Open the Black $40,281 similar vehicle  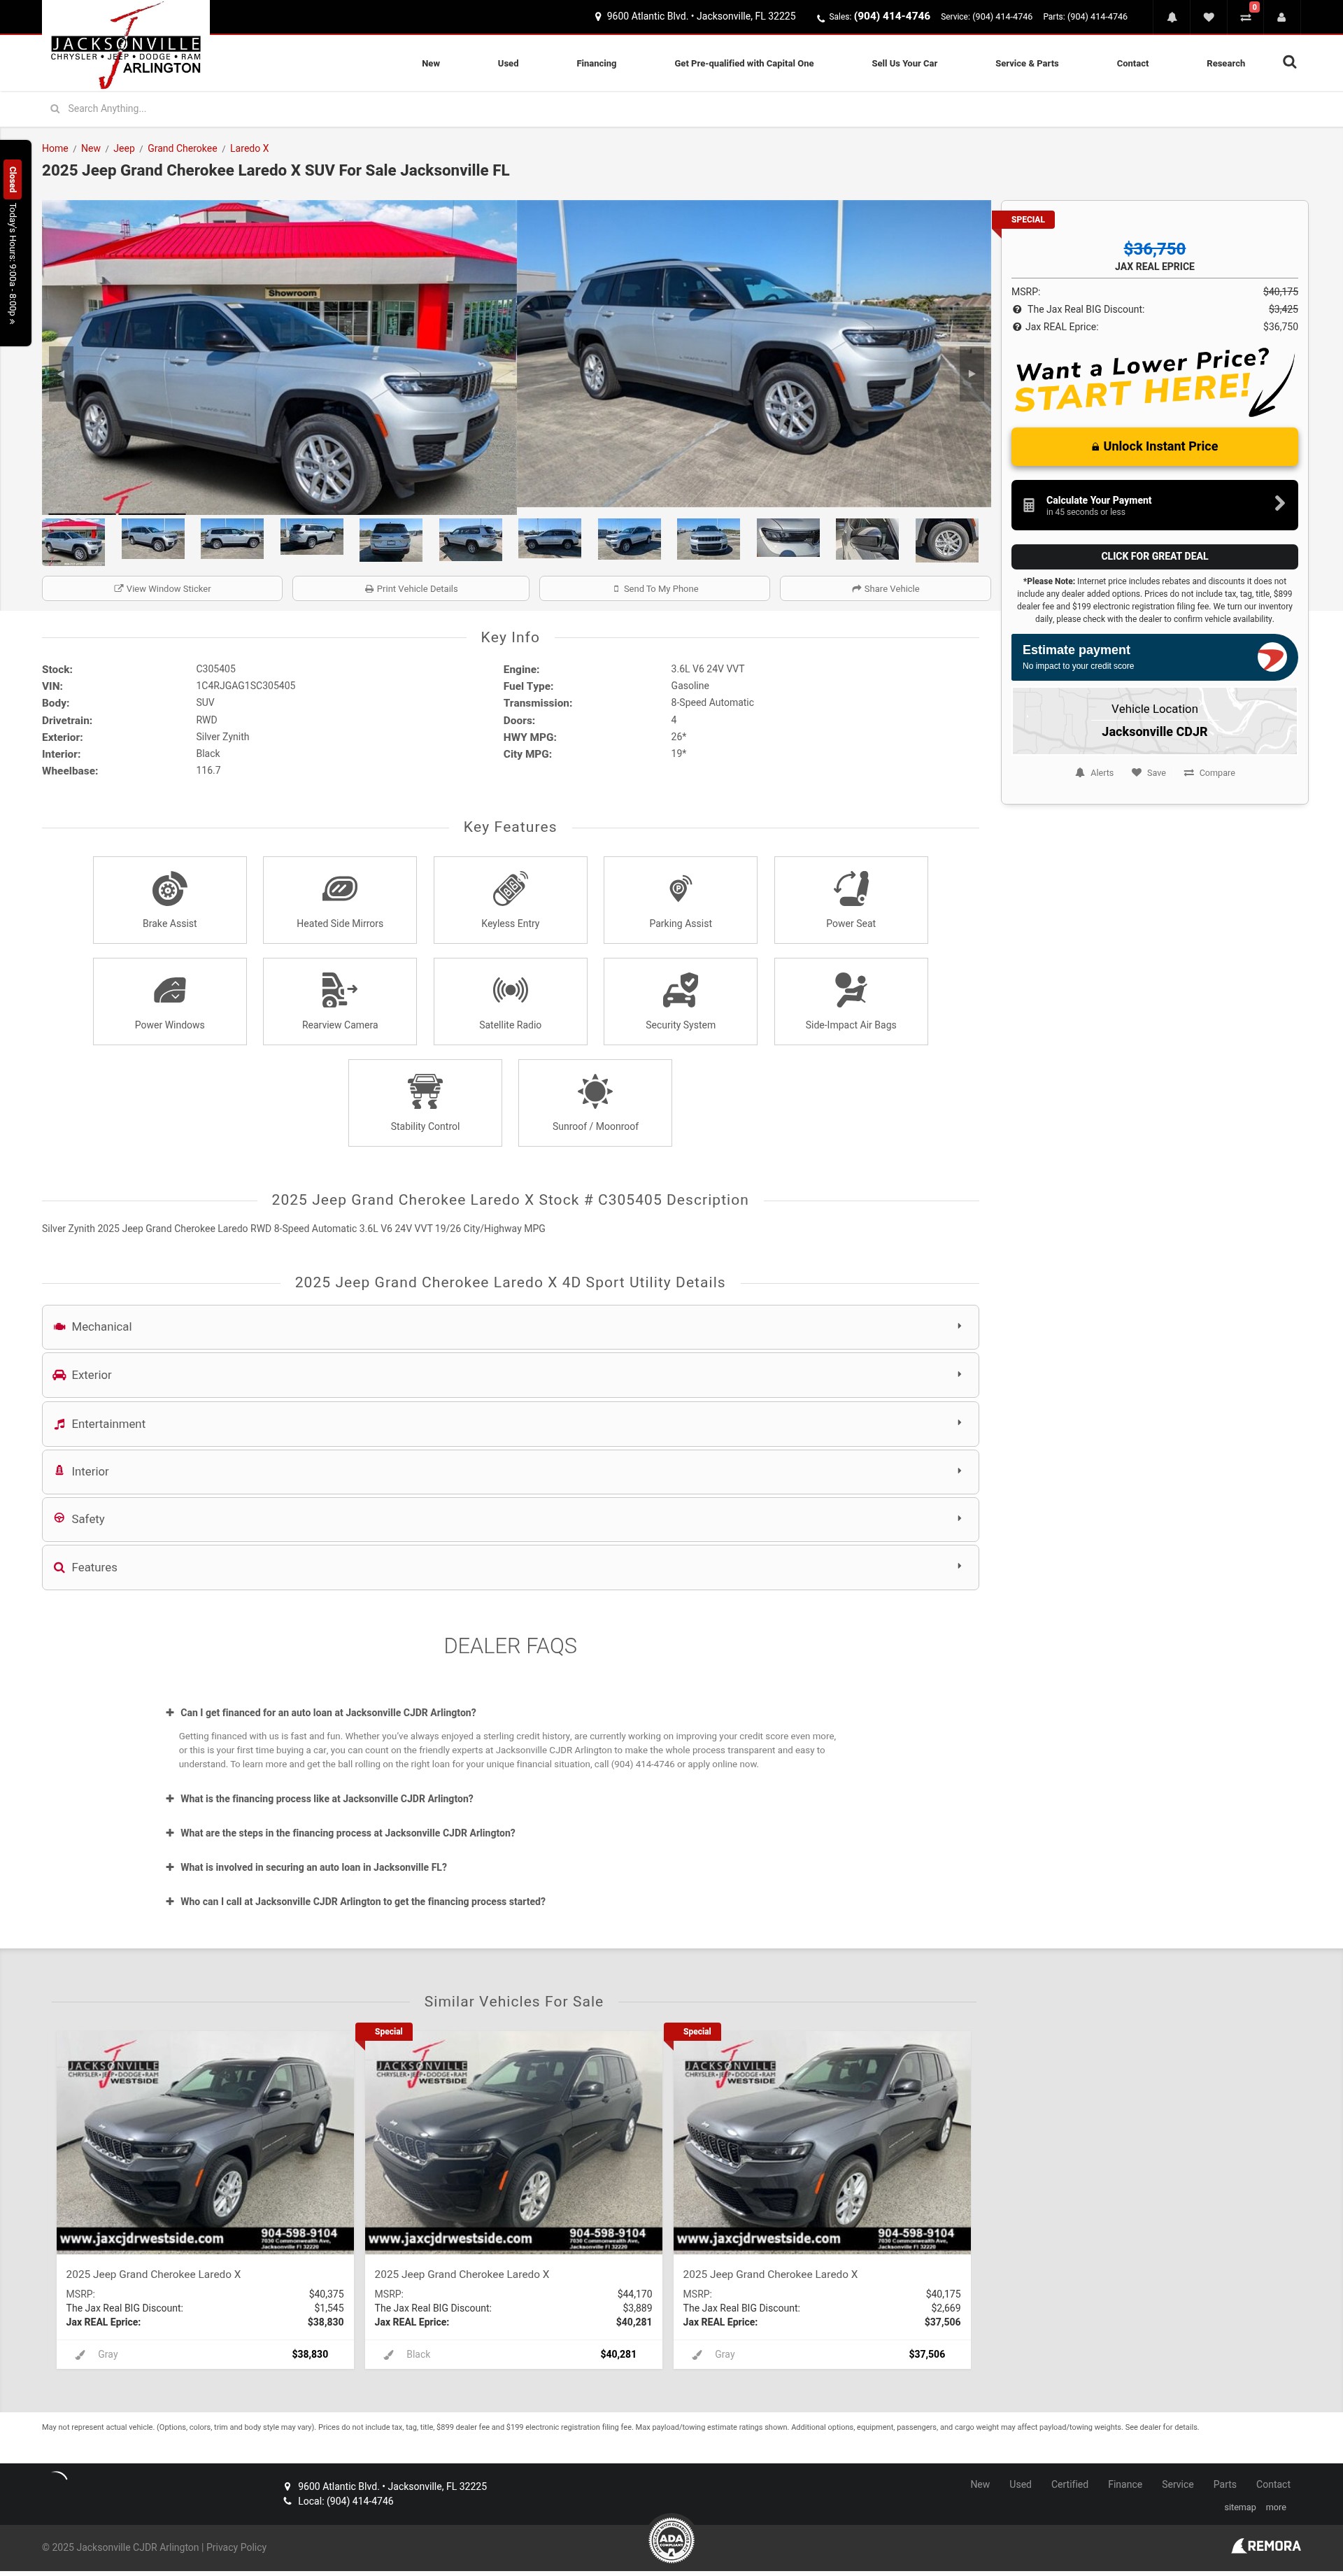[x=513, y=2199]
